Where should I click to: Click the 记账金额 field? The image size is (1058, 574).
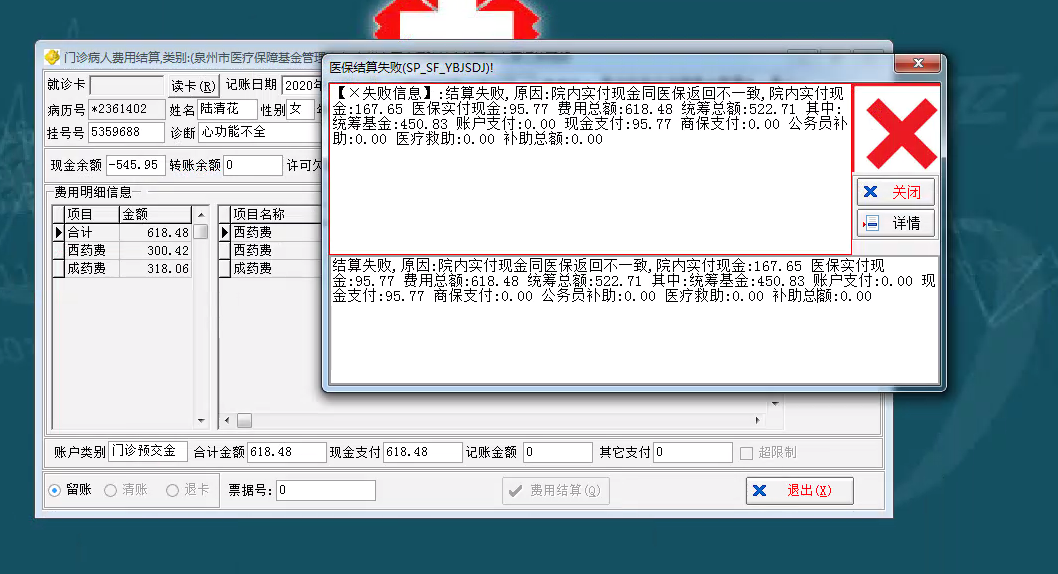coord(558,453)
